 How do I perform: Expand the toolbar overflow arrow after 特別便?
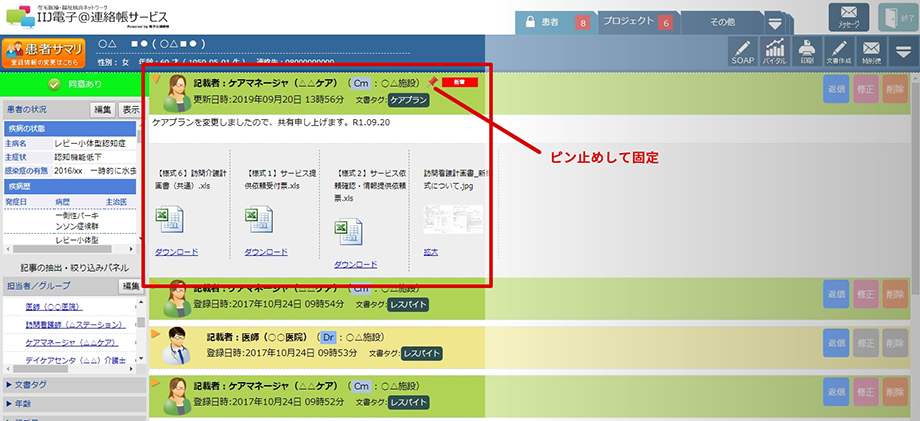tap(903, 52)
